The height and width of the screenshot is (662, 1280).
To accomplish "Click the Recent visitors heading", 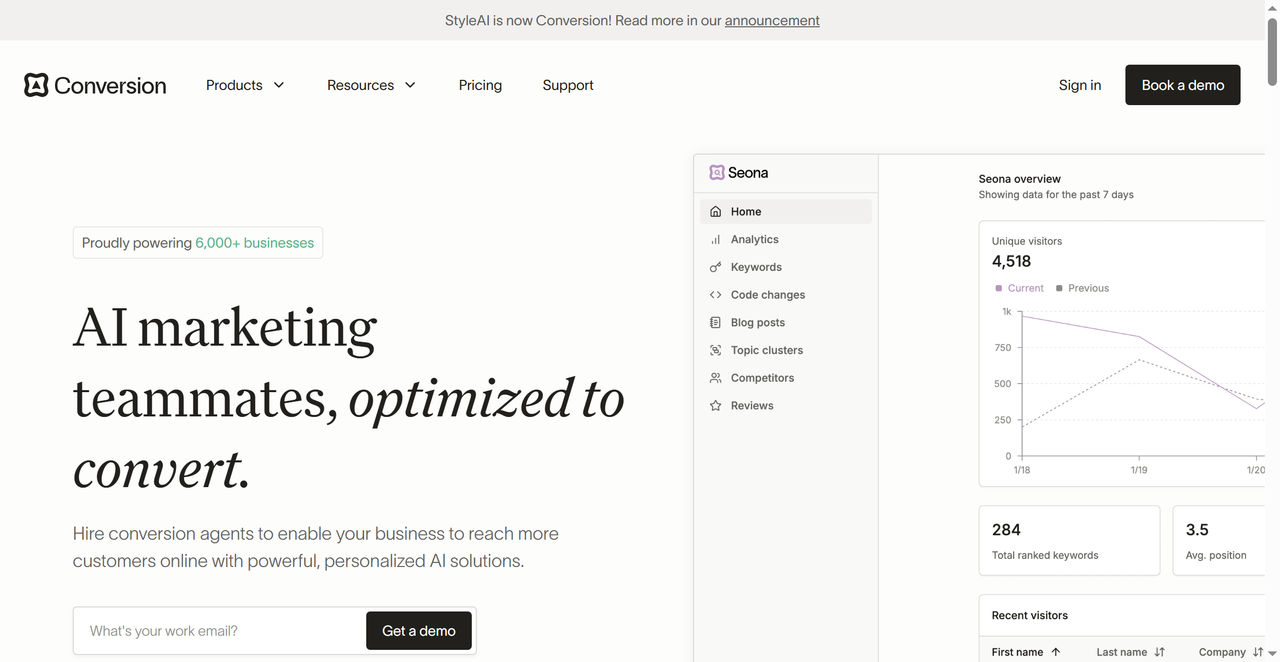I will (1030, 615).
